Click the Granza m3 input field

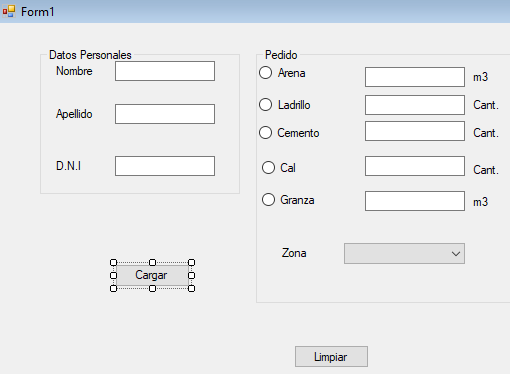[x=415, y=201]
